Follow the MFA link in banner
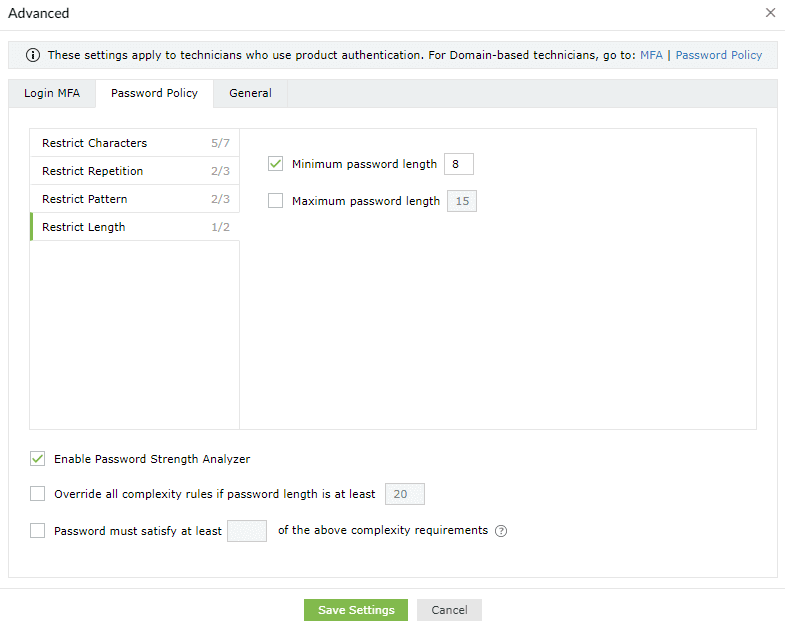785x627 pixels. [x=651, y=55]
